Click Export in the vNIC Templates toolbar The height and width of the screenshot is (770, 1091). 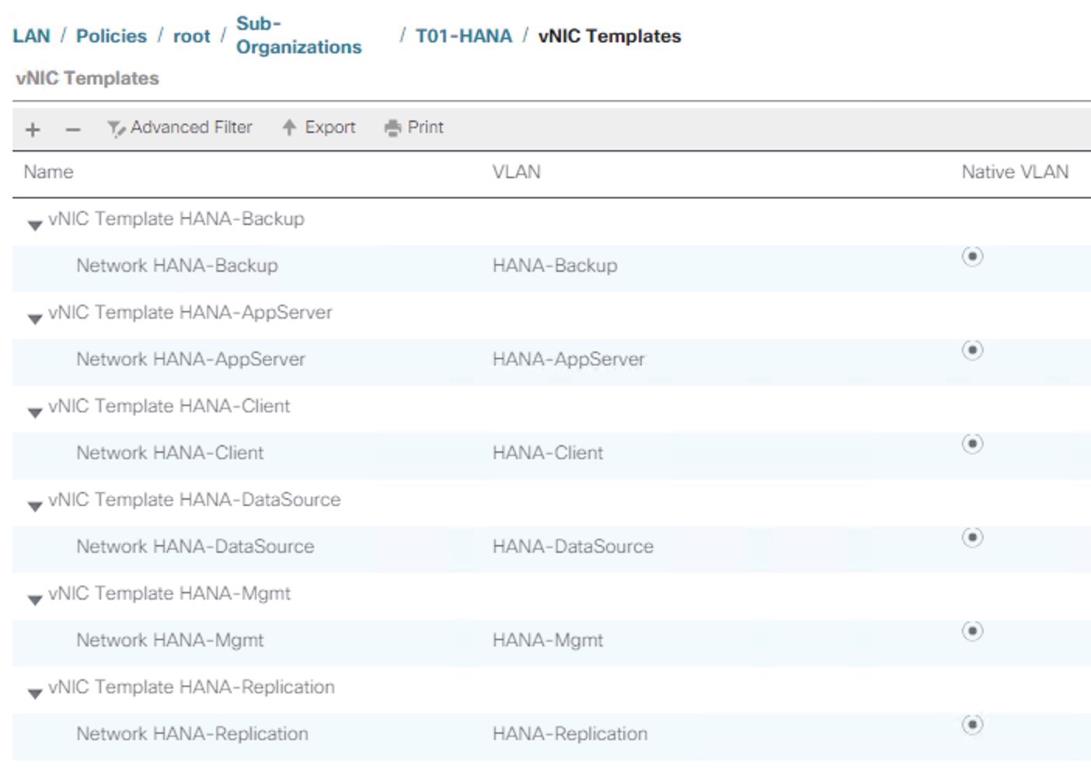point(319,127)
